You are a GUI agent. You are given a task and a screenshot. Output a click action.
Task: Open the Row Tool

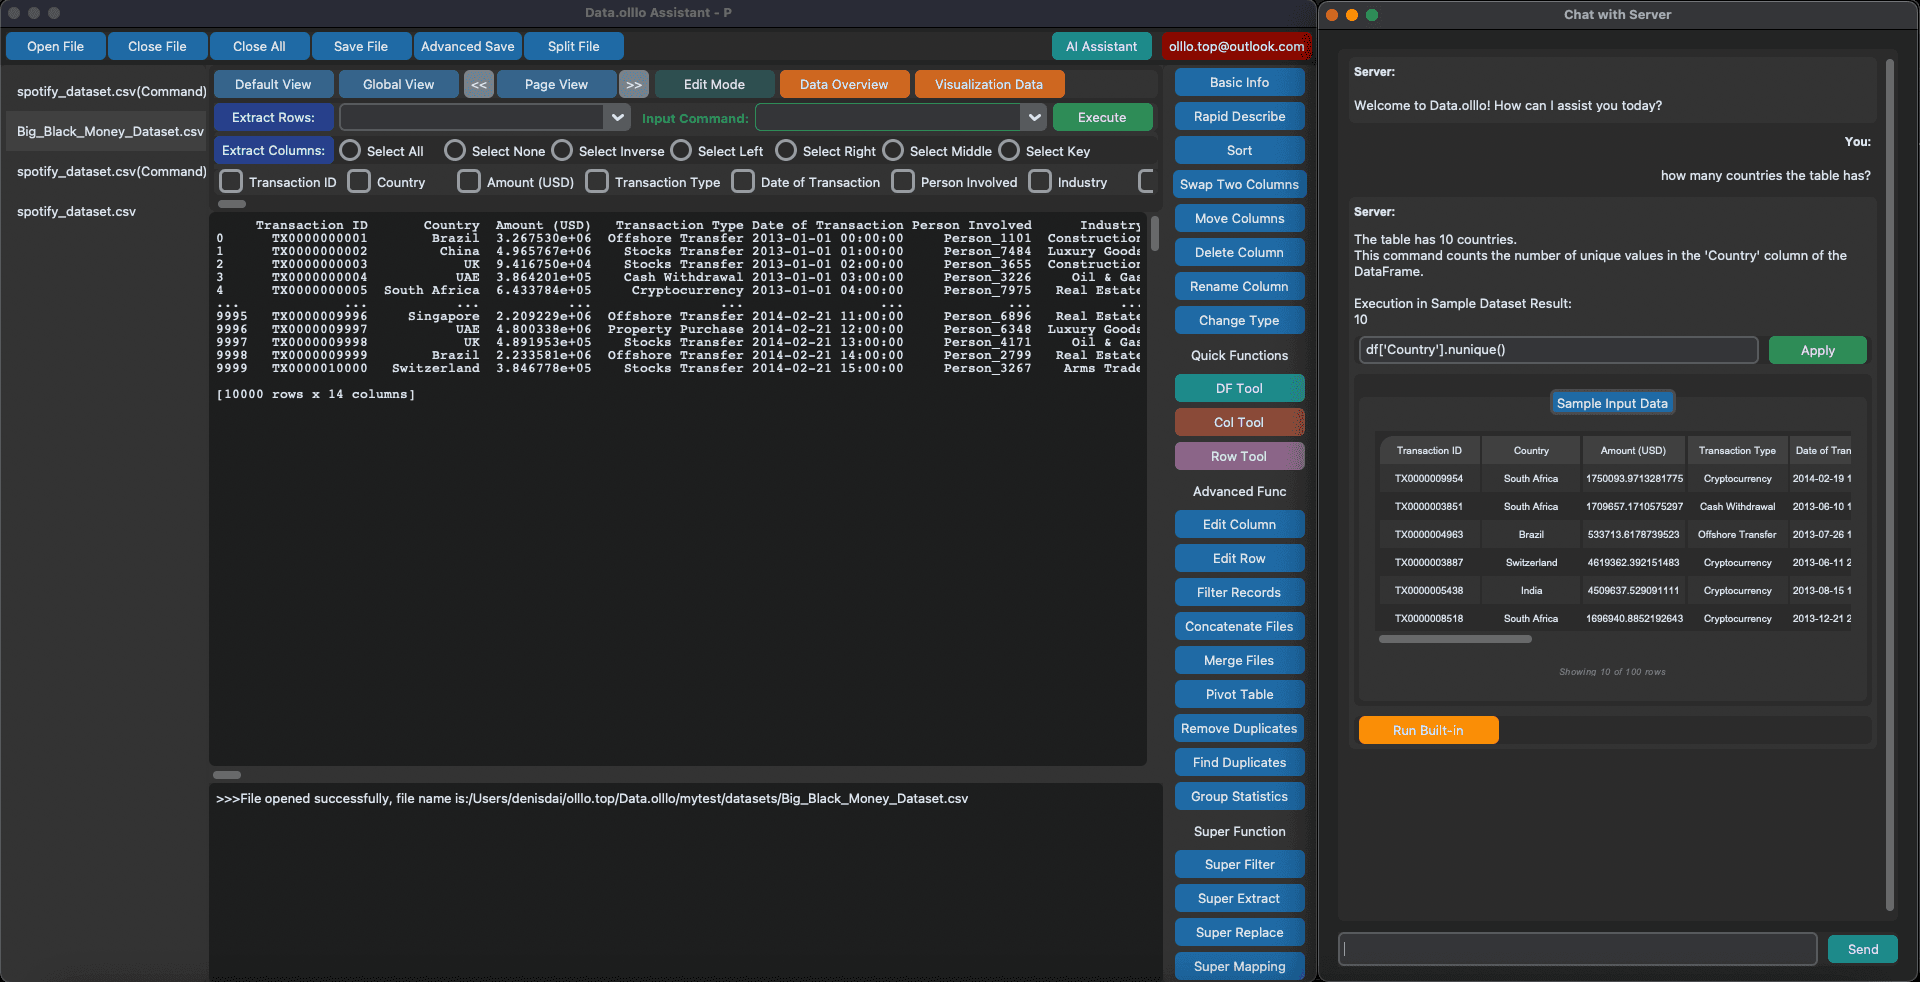point(1239,456)
